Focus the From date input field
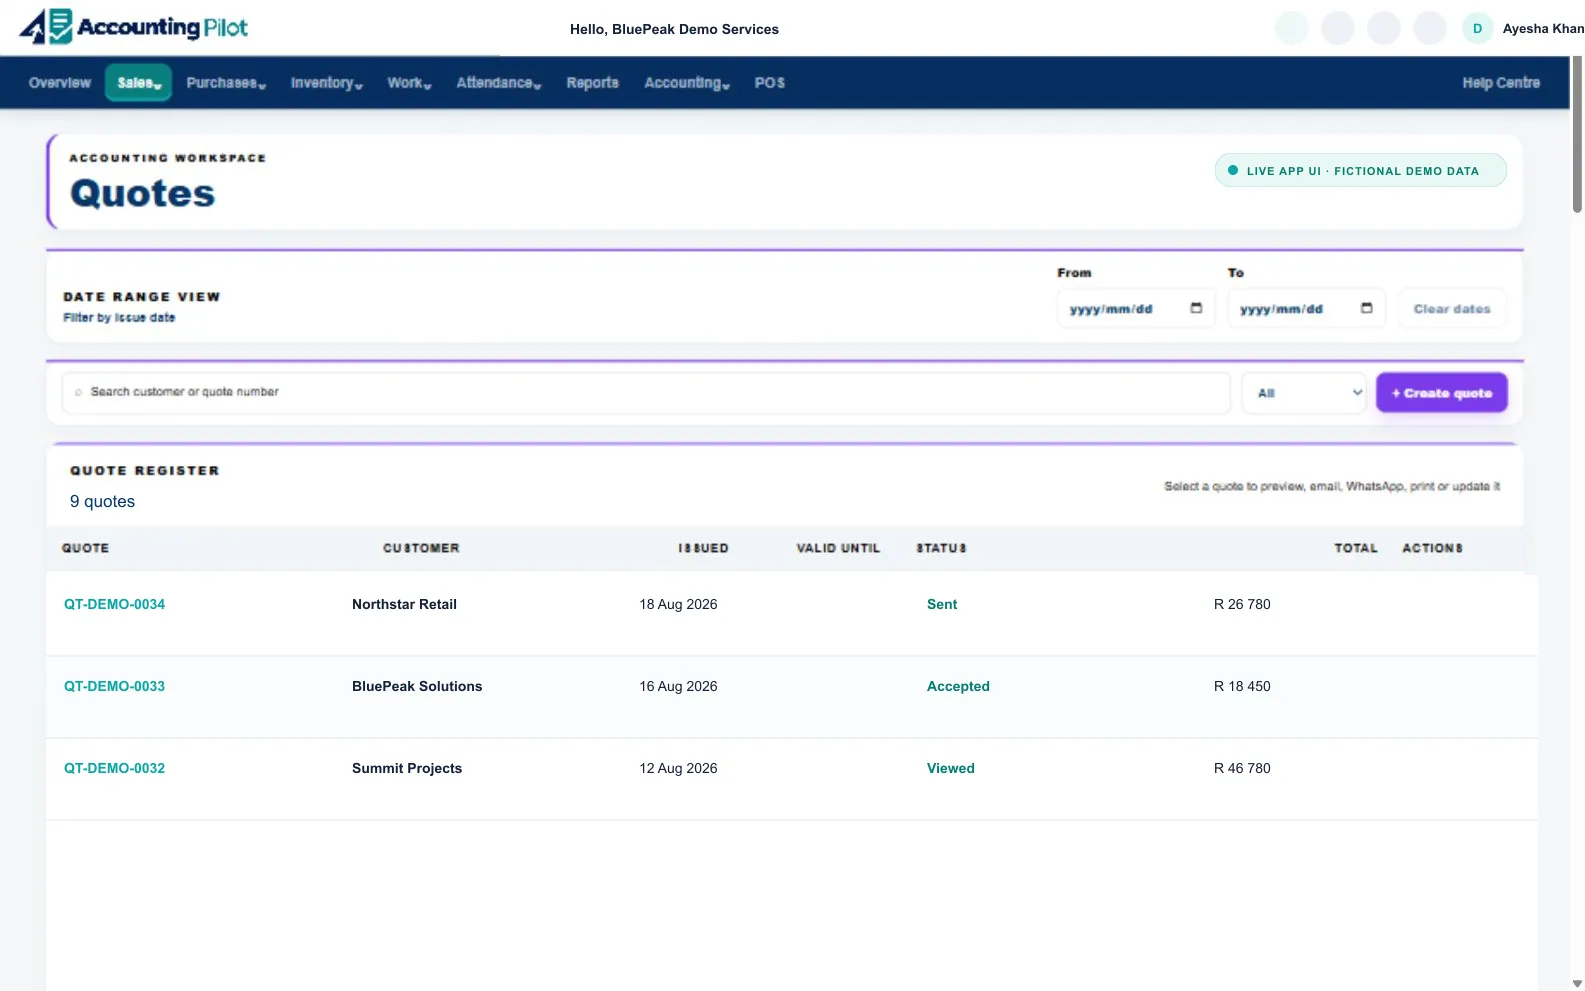 point(1136,309)
